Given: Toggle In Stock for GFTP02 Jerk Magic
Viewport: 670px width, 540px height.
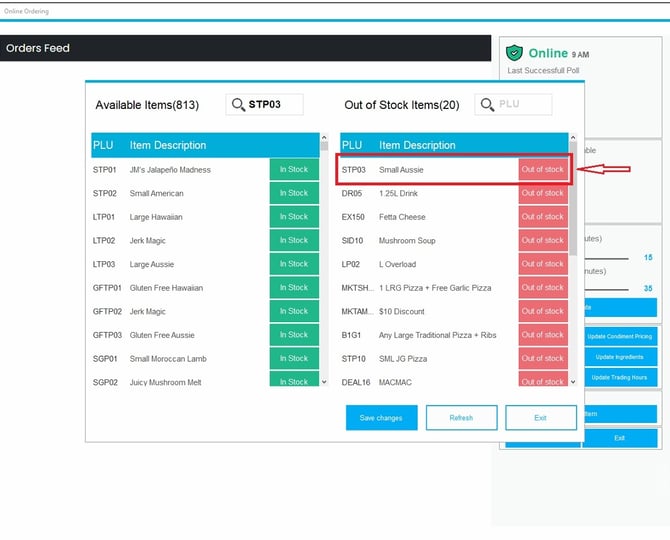Looking at the screenshot, I should (294, 311).
